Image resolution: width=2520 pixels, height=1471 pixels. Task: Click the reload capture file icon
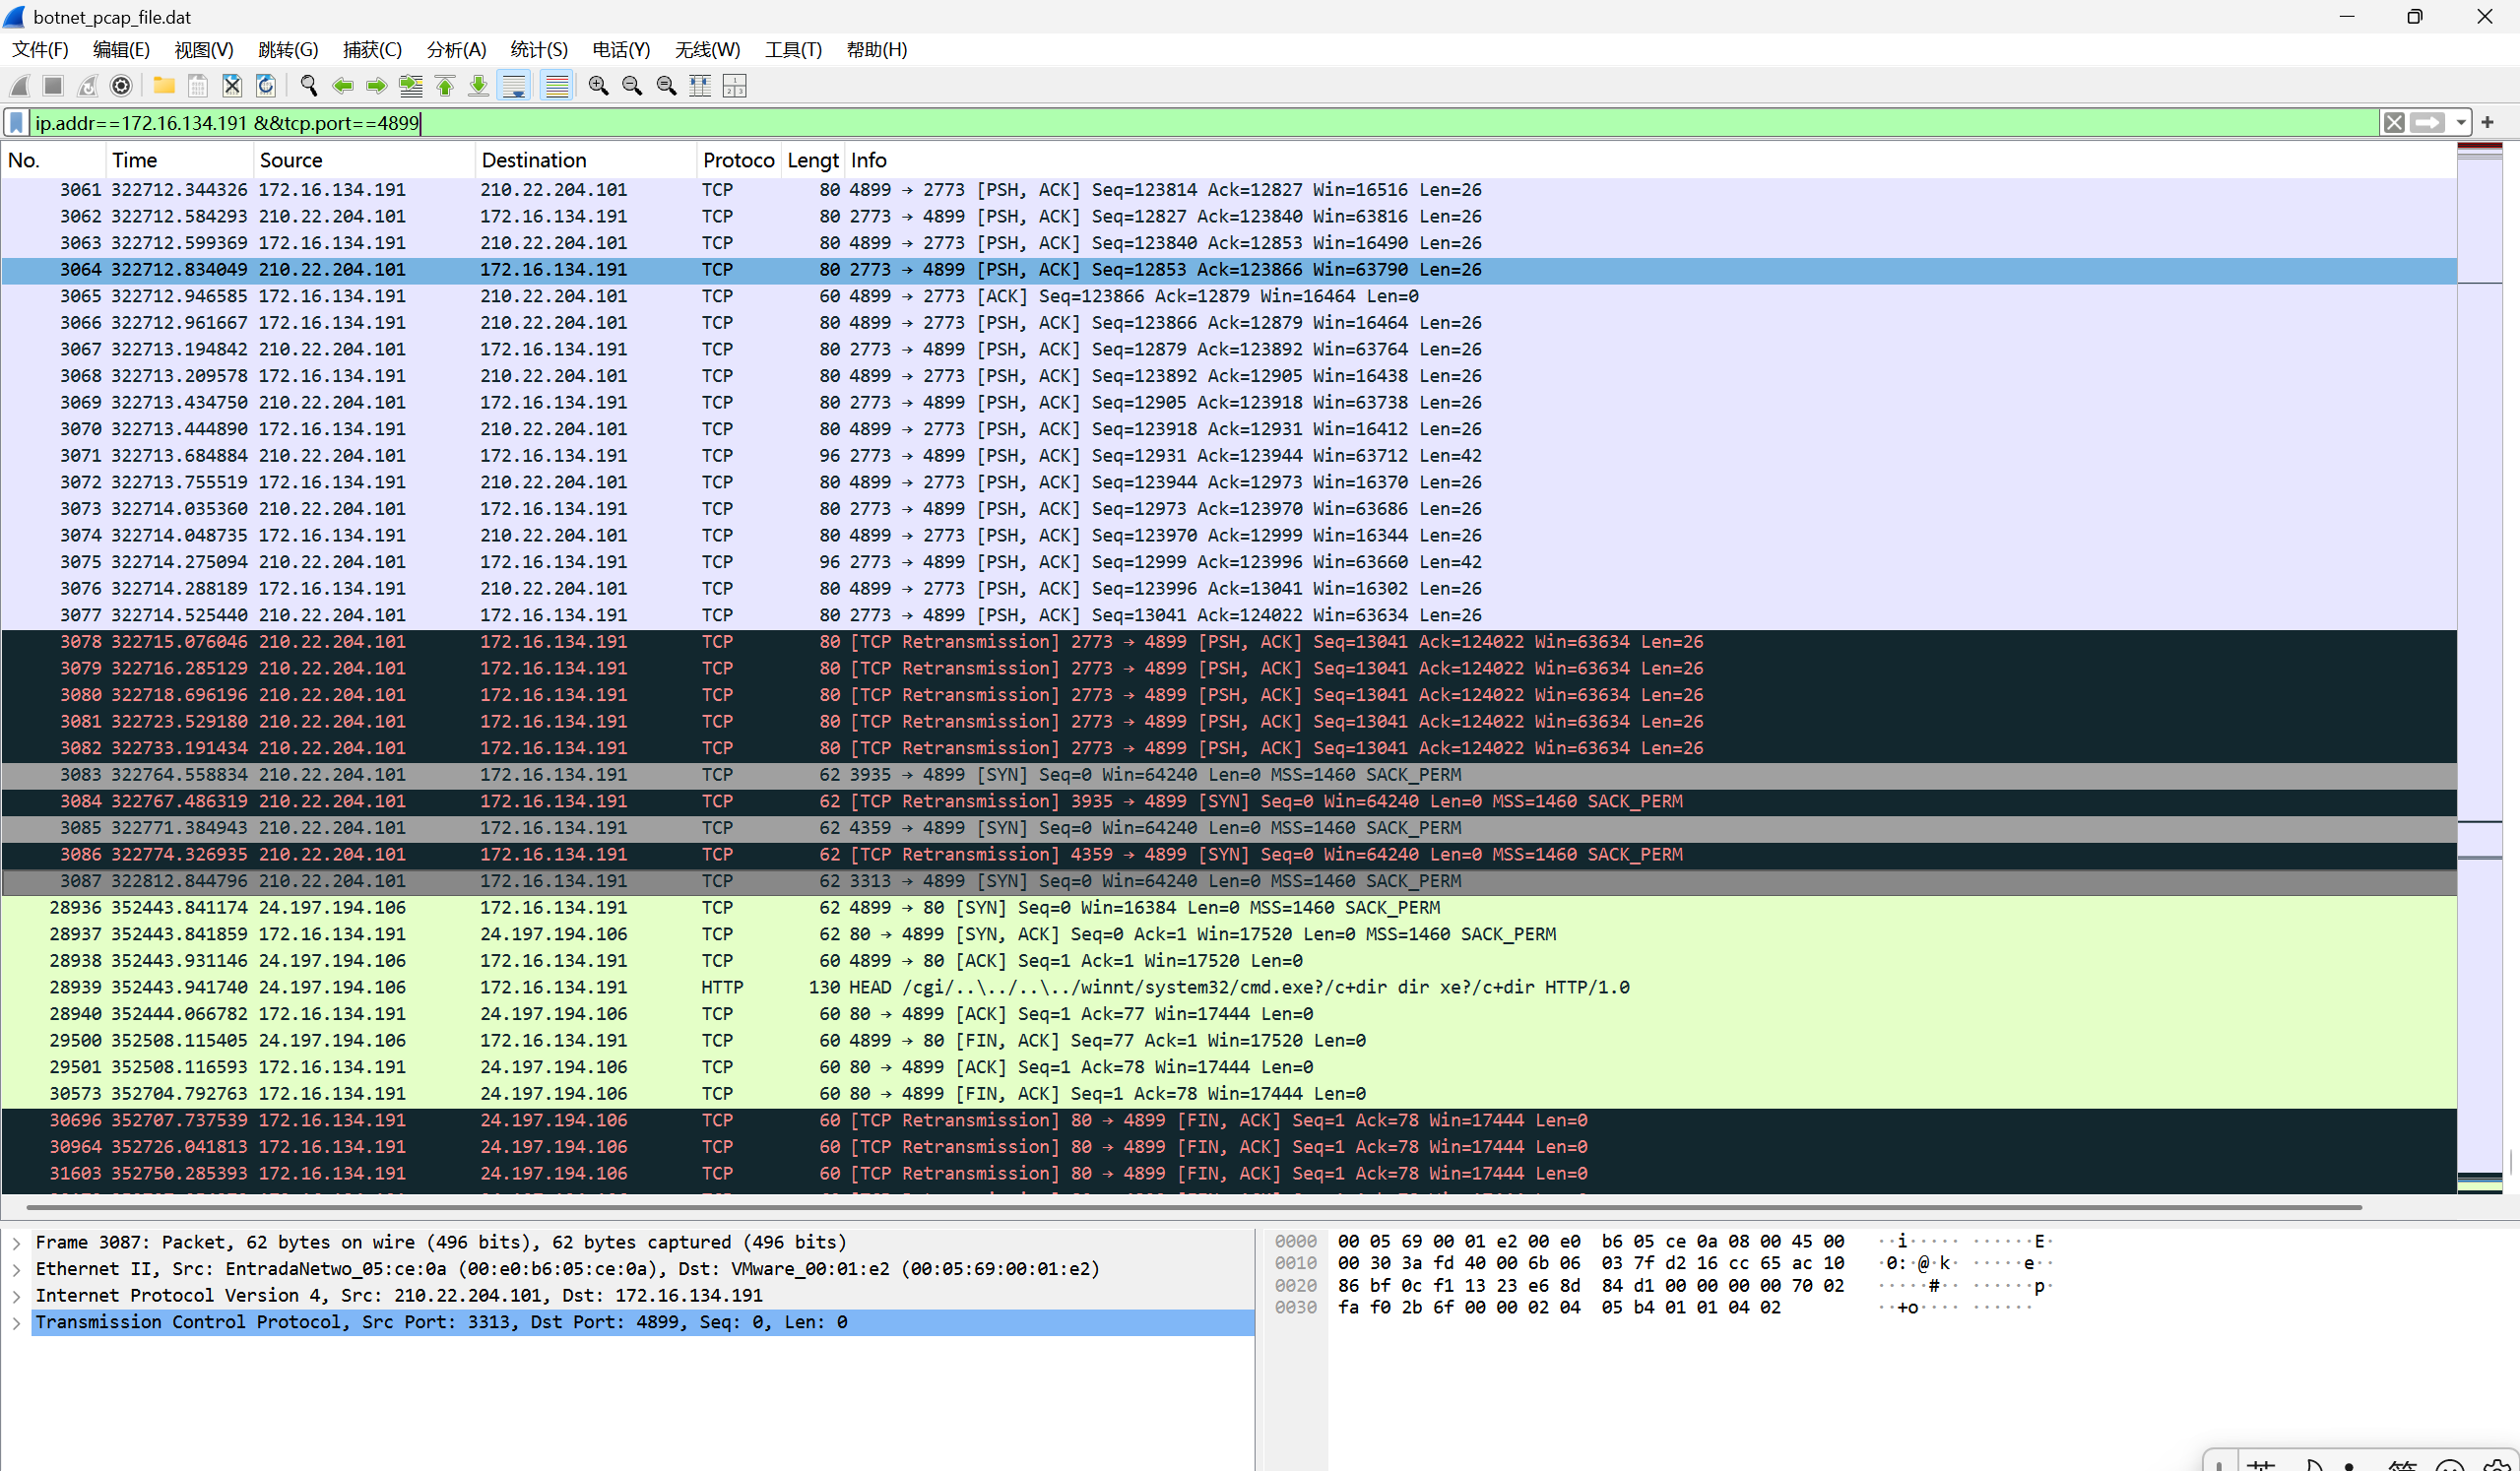(x=266, y=86)
